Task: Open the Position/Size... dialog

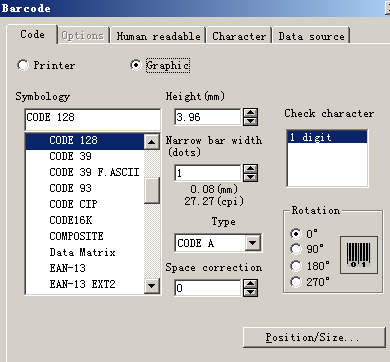Action: click(x=313, y=338)
